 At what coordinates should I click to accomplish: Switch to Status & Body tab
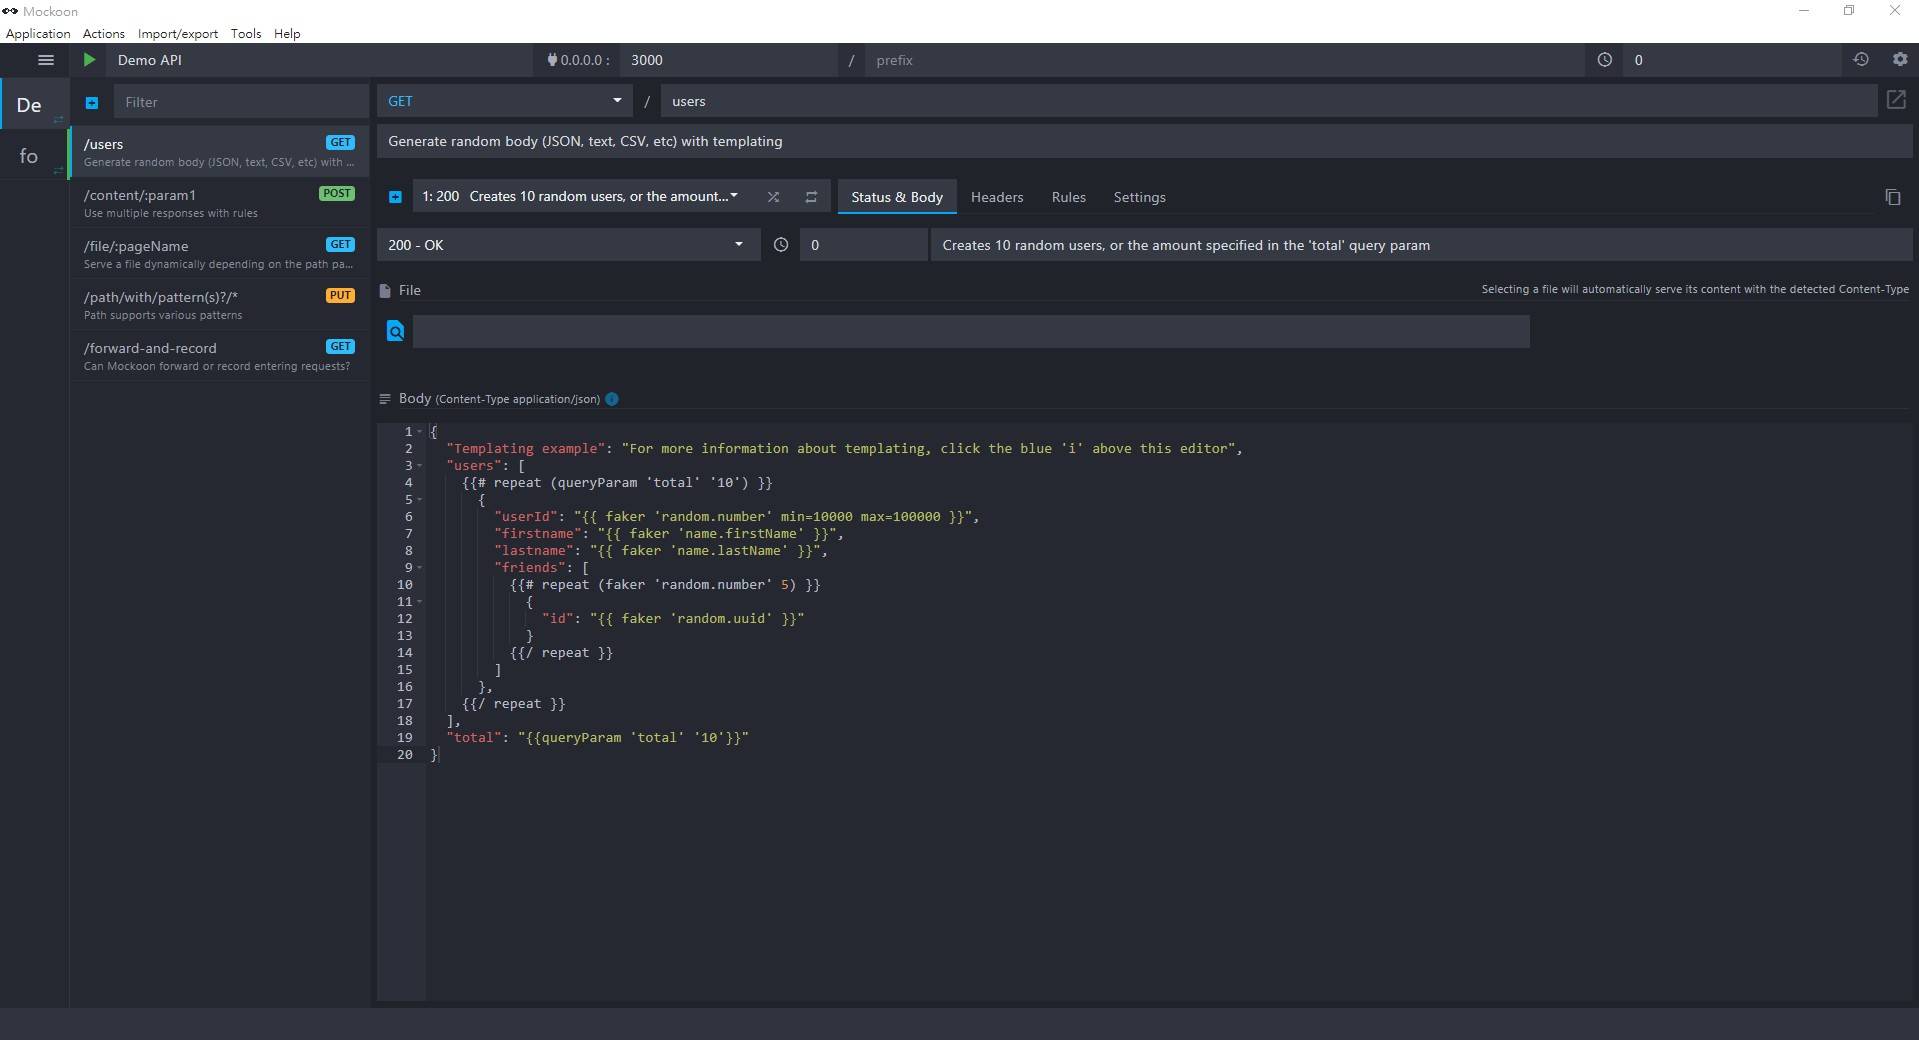point(897,197)
